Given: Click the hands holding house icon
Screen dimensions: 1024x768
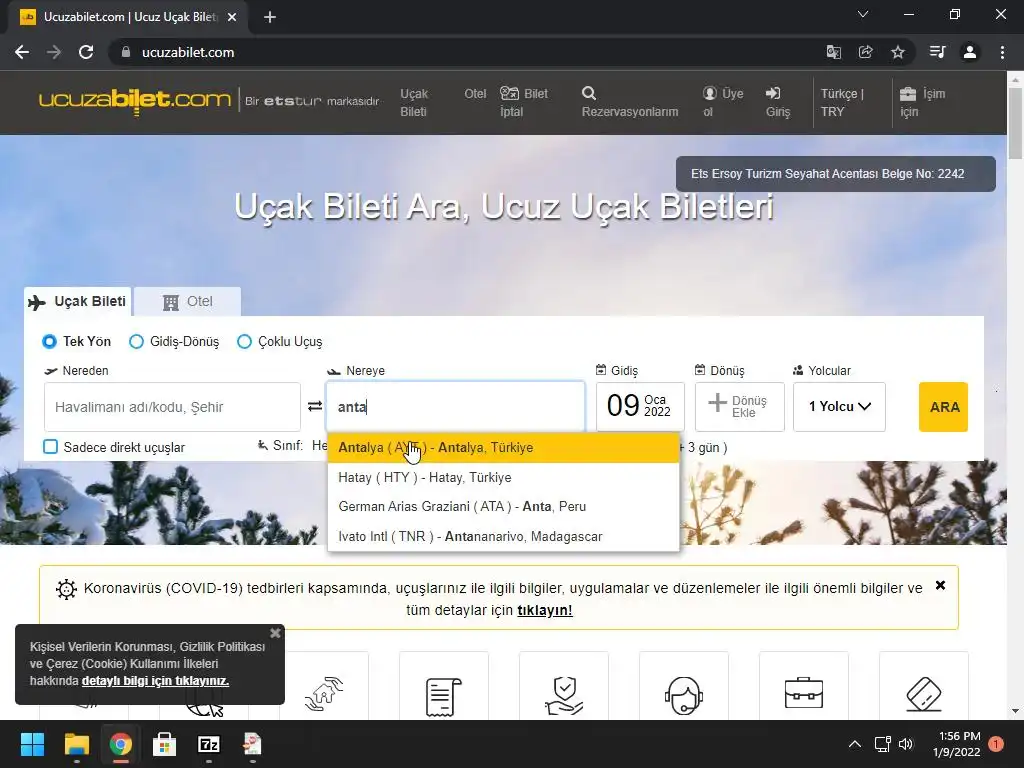Looking at the screenshot, I should point(324,694).
